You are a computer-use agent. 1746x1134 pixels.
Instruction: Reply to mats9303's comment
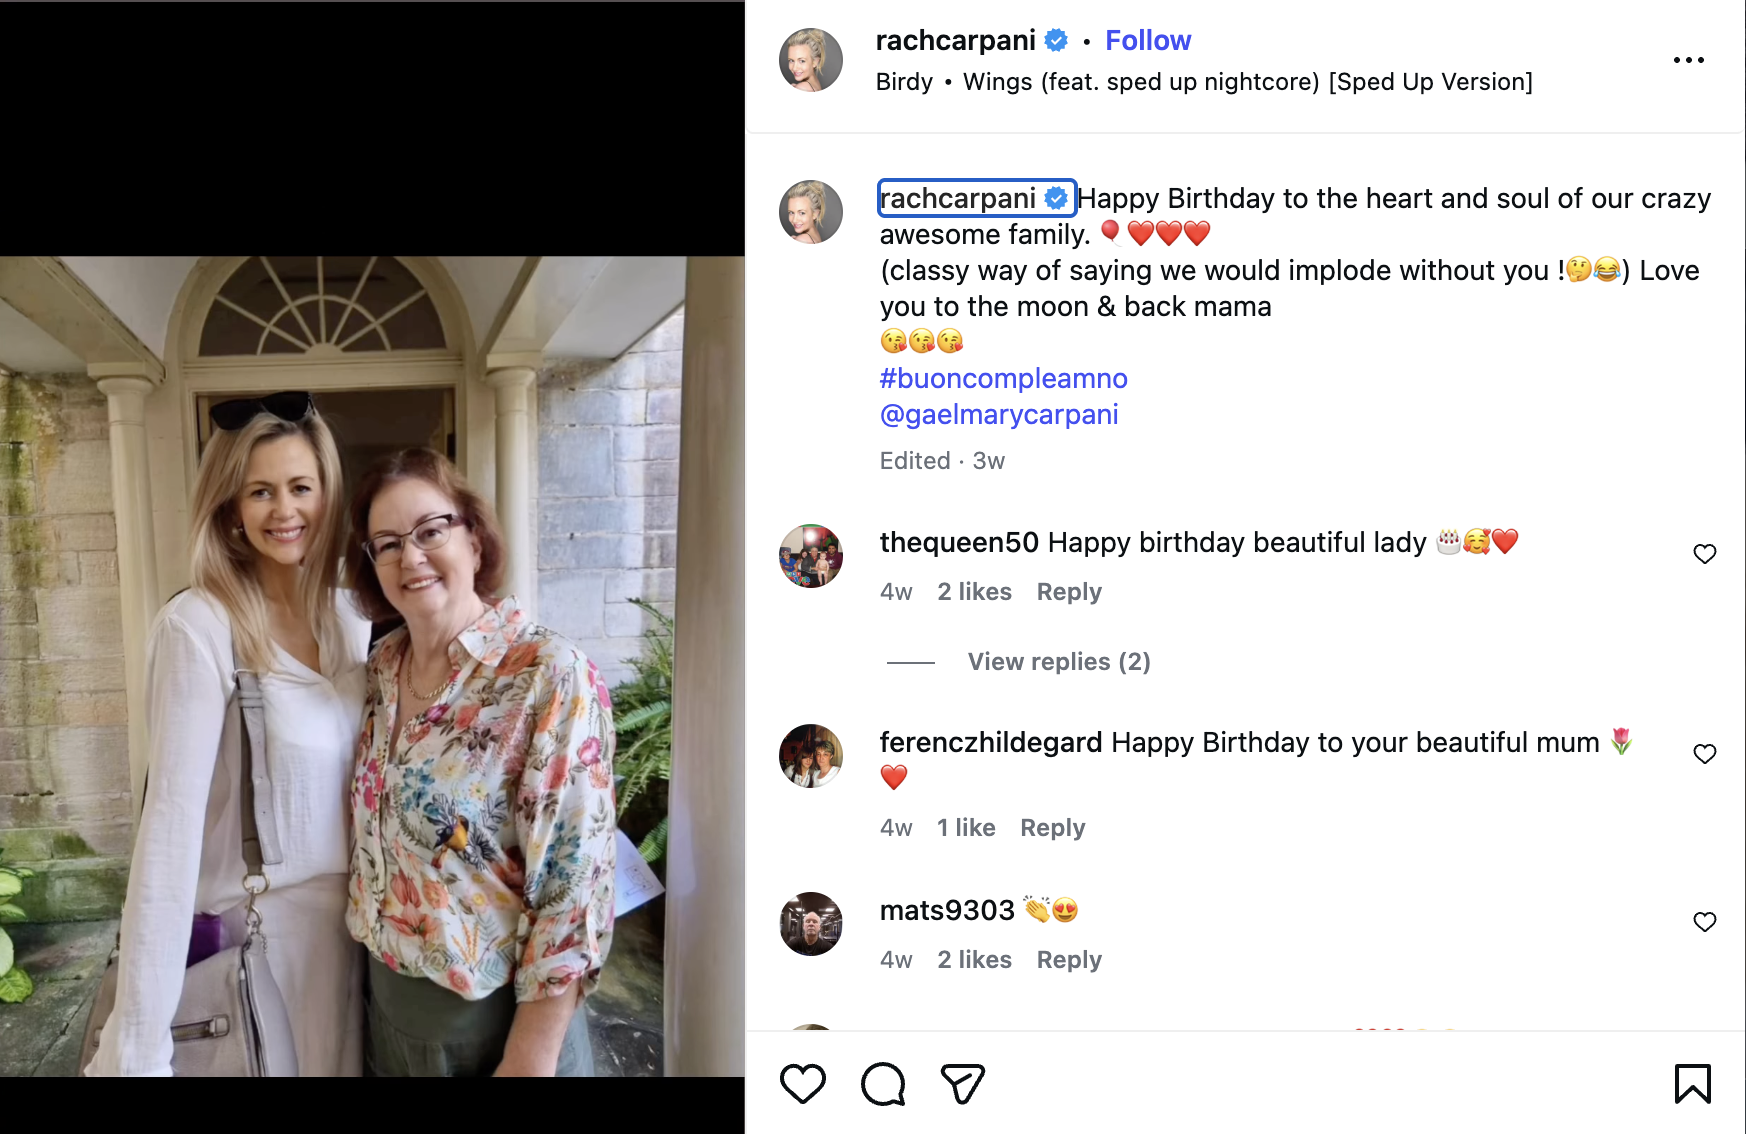pyautogui.click(x=1068, y=960)
